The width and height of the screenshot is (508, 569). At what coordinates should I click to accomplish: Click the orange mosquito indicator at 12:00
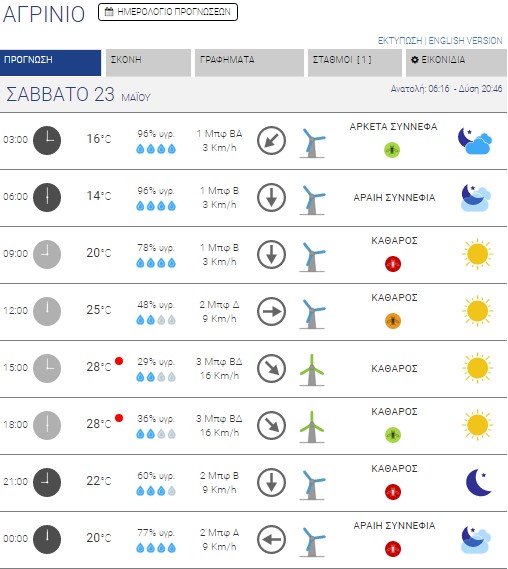(393, 321)
